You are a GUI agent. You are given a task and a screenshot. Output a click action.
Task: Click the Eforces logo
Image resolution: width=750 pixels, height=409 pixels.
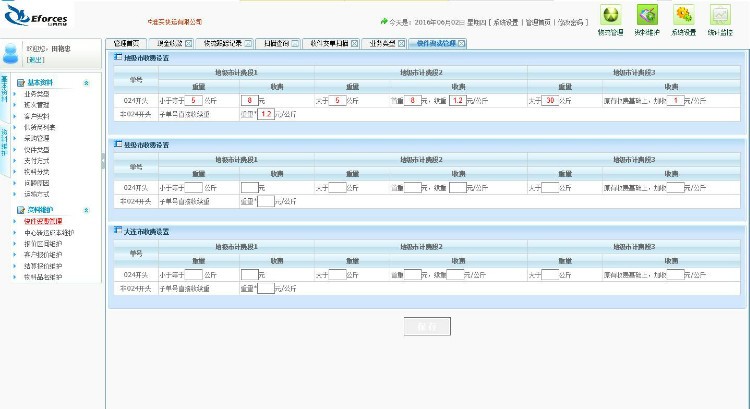(40, 17)
